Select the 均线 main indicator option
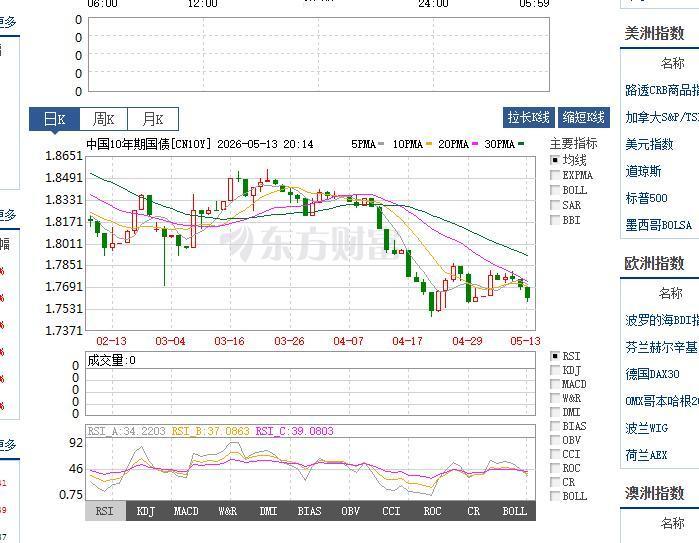The width and height of the screenshot is (699, 543). [x=555, y=160]
